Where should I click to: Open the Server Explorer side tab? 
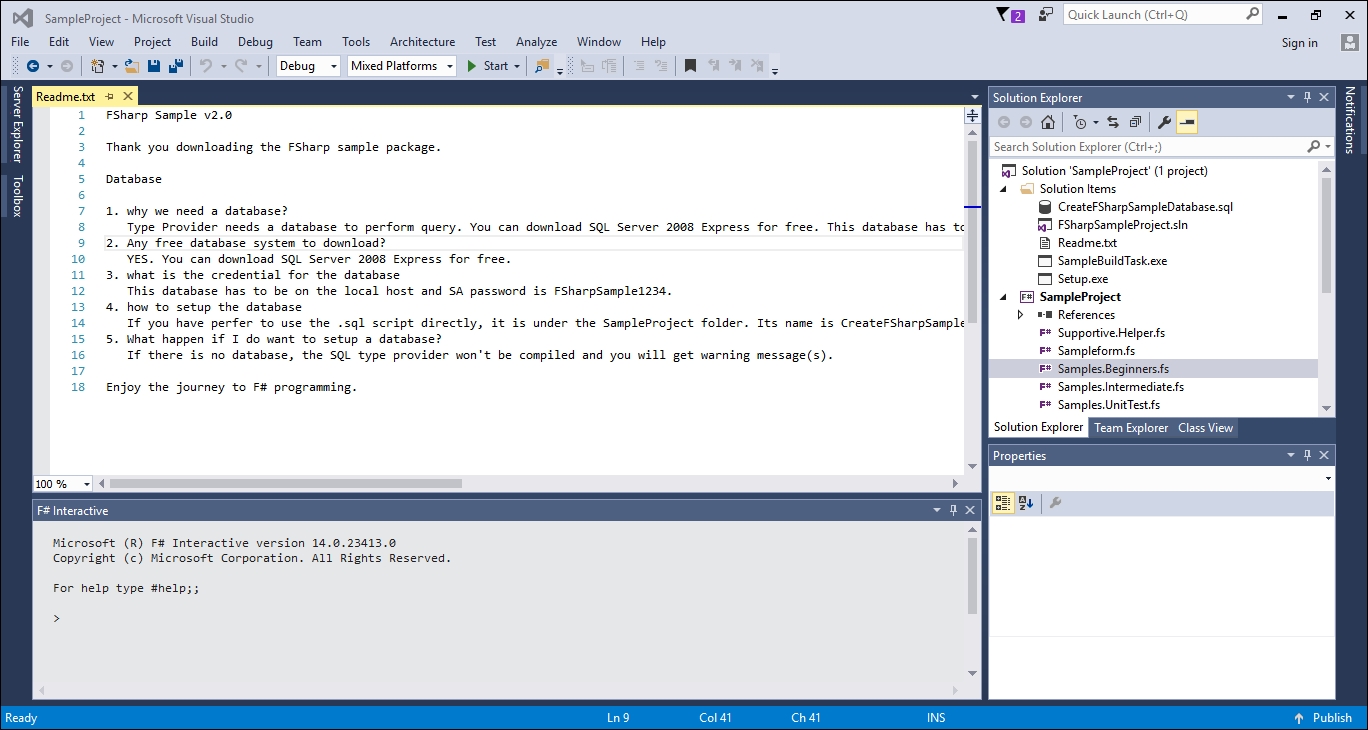[17, 124]
